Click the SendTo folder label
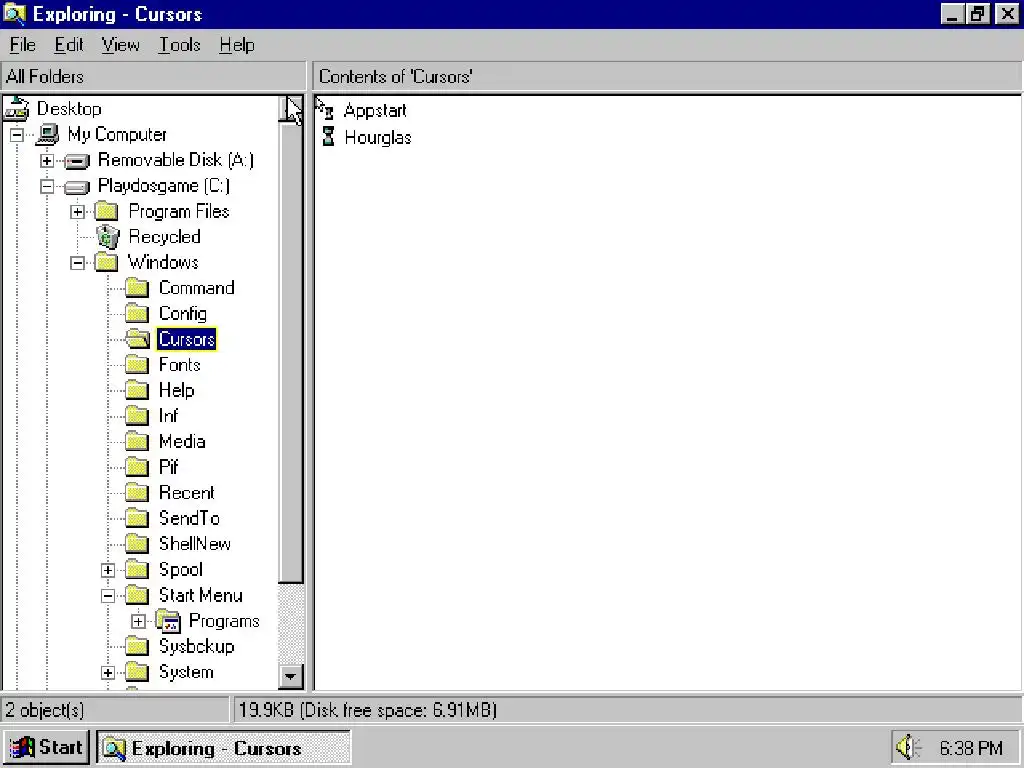This screenshot has width=1024, height=768. tap(189, 519)
